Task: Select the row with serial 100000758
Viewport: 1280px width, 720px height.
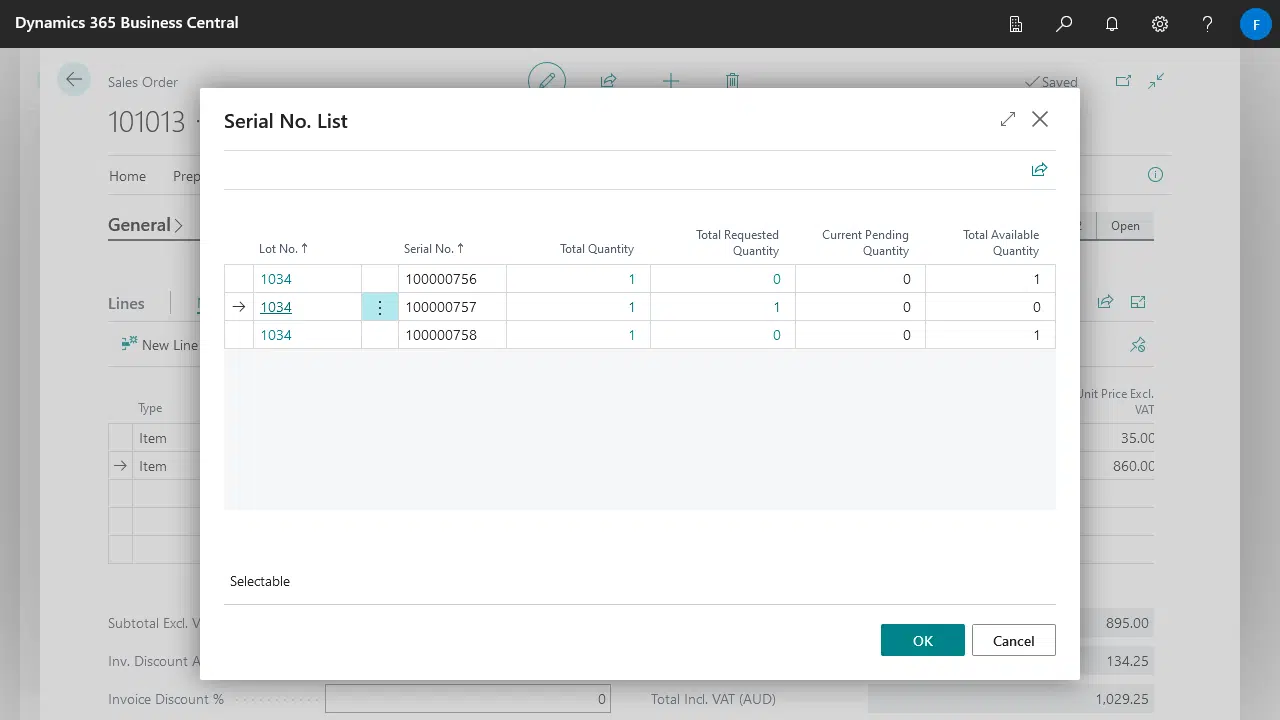Action: pyautogui.click(x=239, y=335)
